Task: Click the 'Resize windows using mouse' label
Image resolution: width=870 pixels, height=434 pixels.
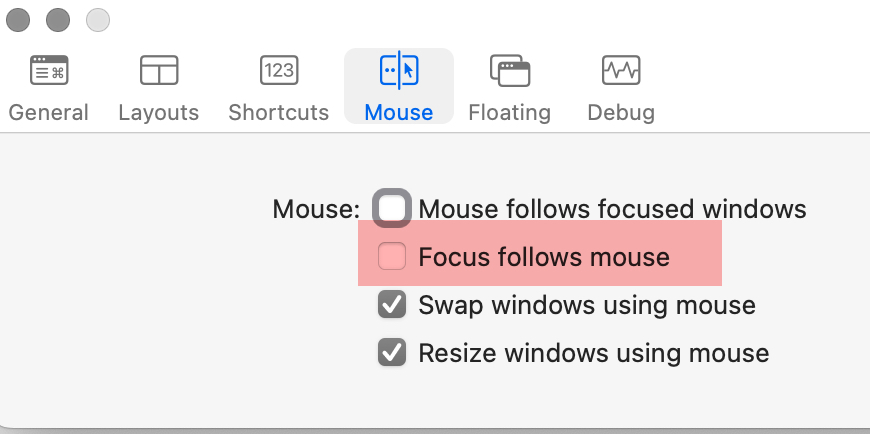Action: (x=594, y=352)
